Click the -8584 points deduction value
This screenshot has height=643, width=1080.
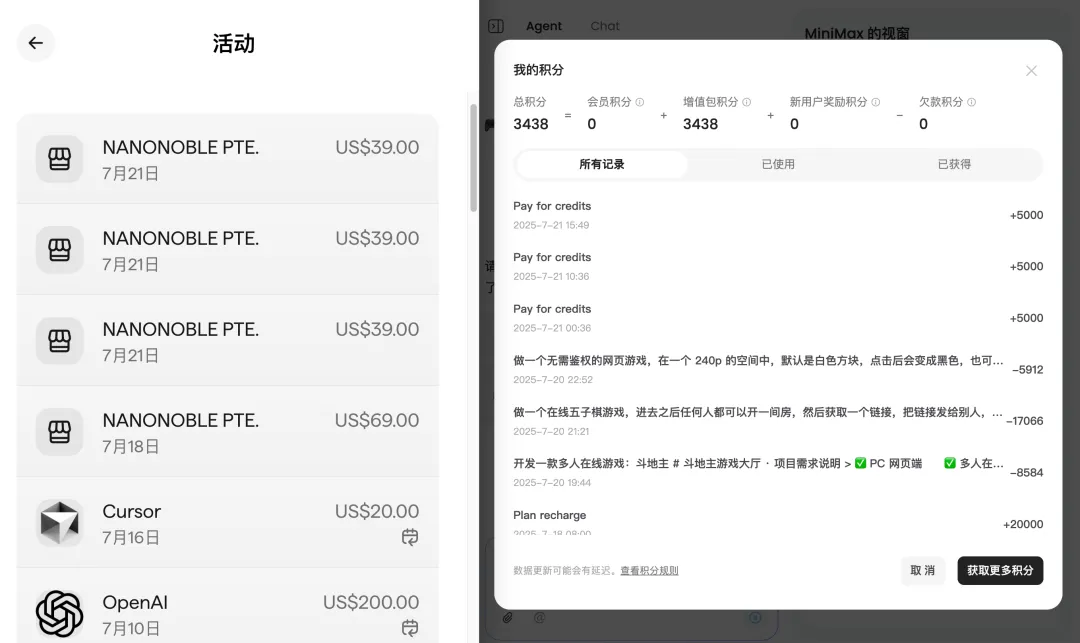1026,473
